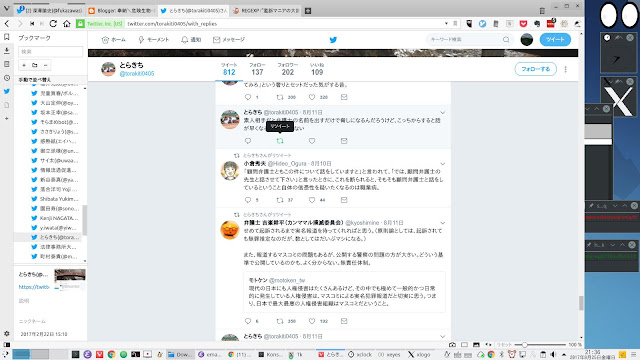
Task: Expand options chevron on 小倉秀夫 tweet
Action: [442, 164]
